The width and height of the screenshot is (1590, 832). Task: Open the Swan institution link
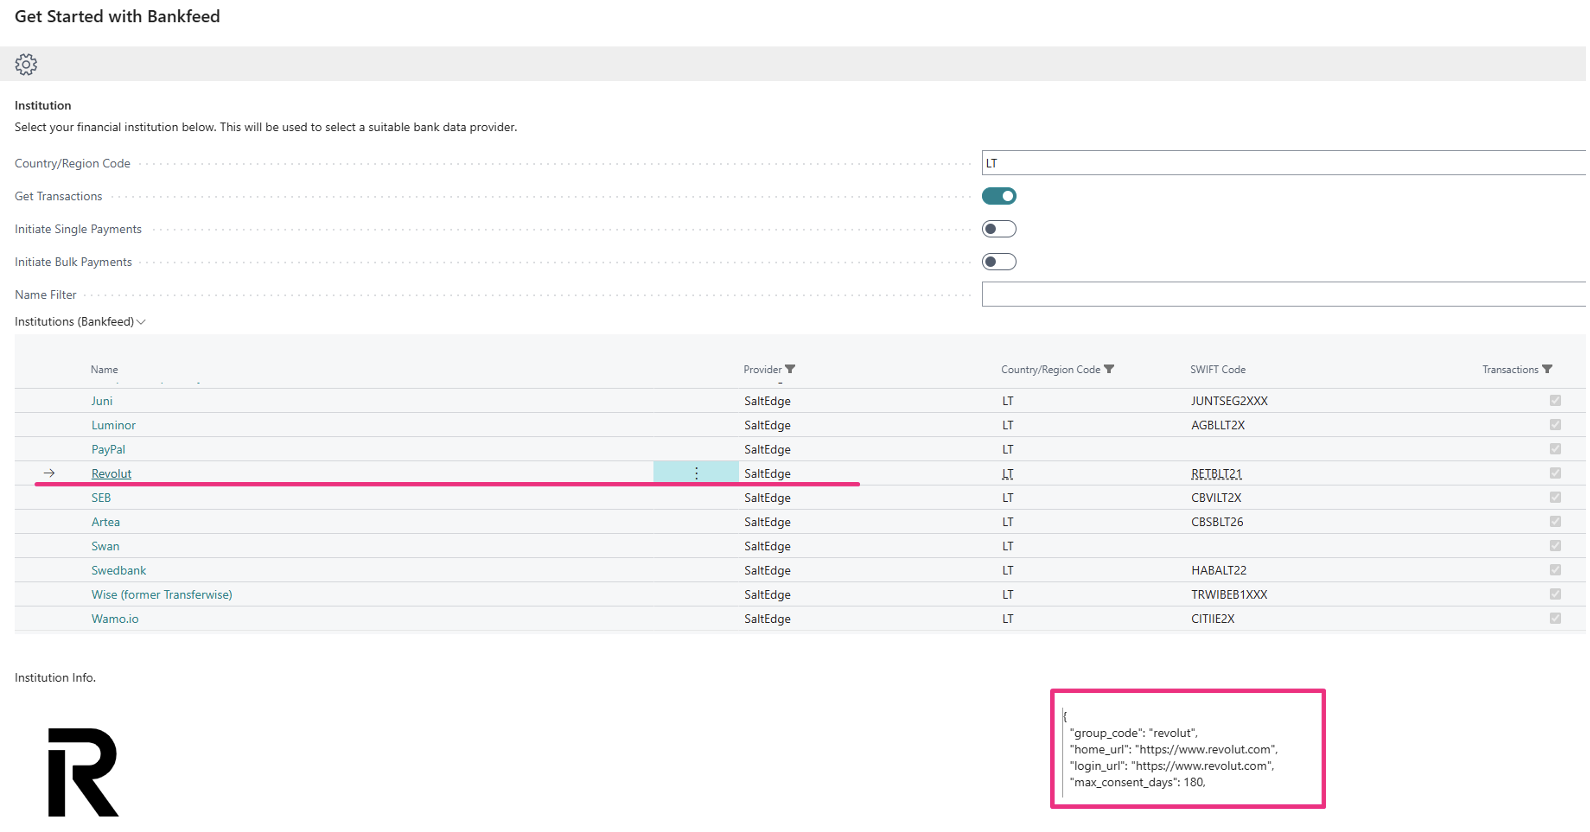point(105,546)
